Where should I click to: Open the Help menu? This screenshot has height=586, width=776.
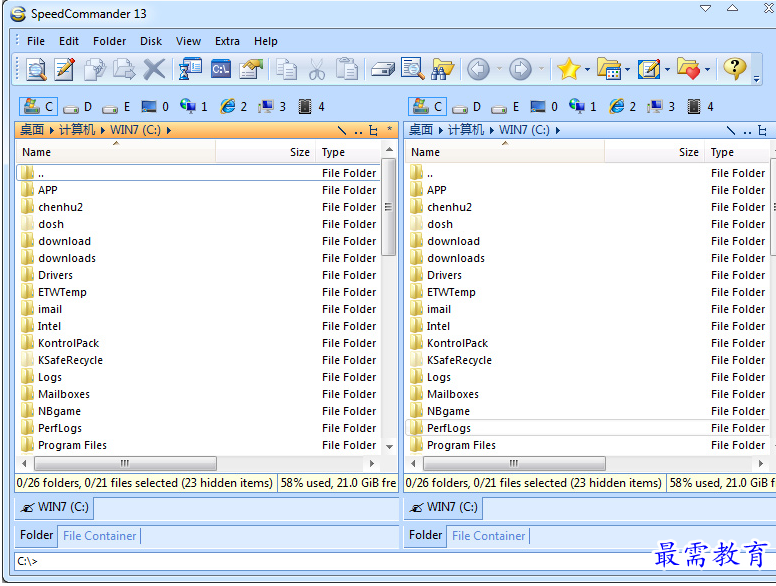266,41
